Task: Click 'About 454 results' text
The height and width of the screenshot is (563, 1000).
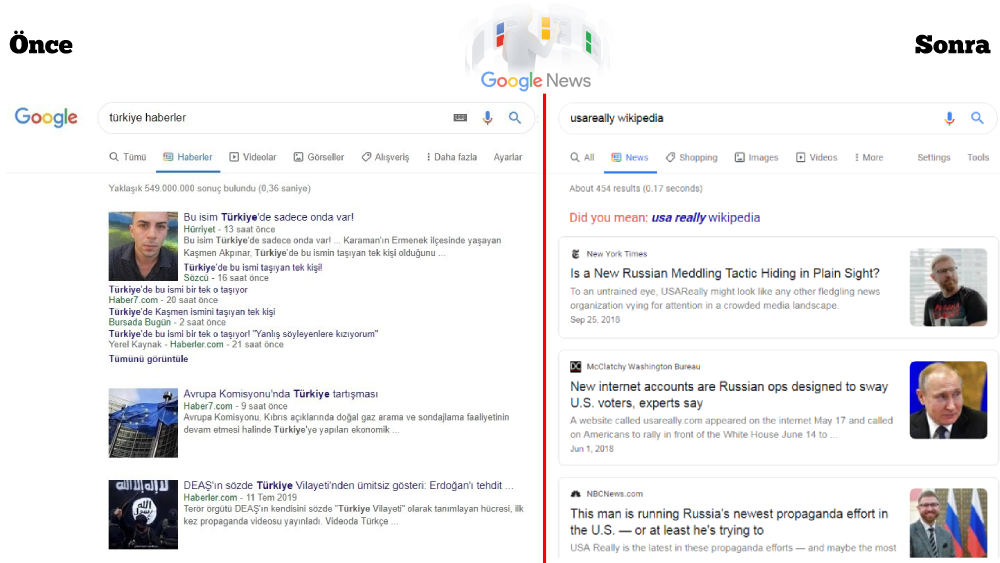Action: coord(636,188)
